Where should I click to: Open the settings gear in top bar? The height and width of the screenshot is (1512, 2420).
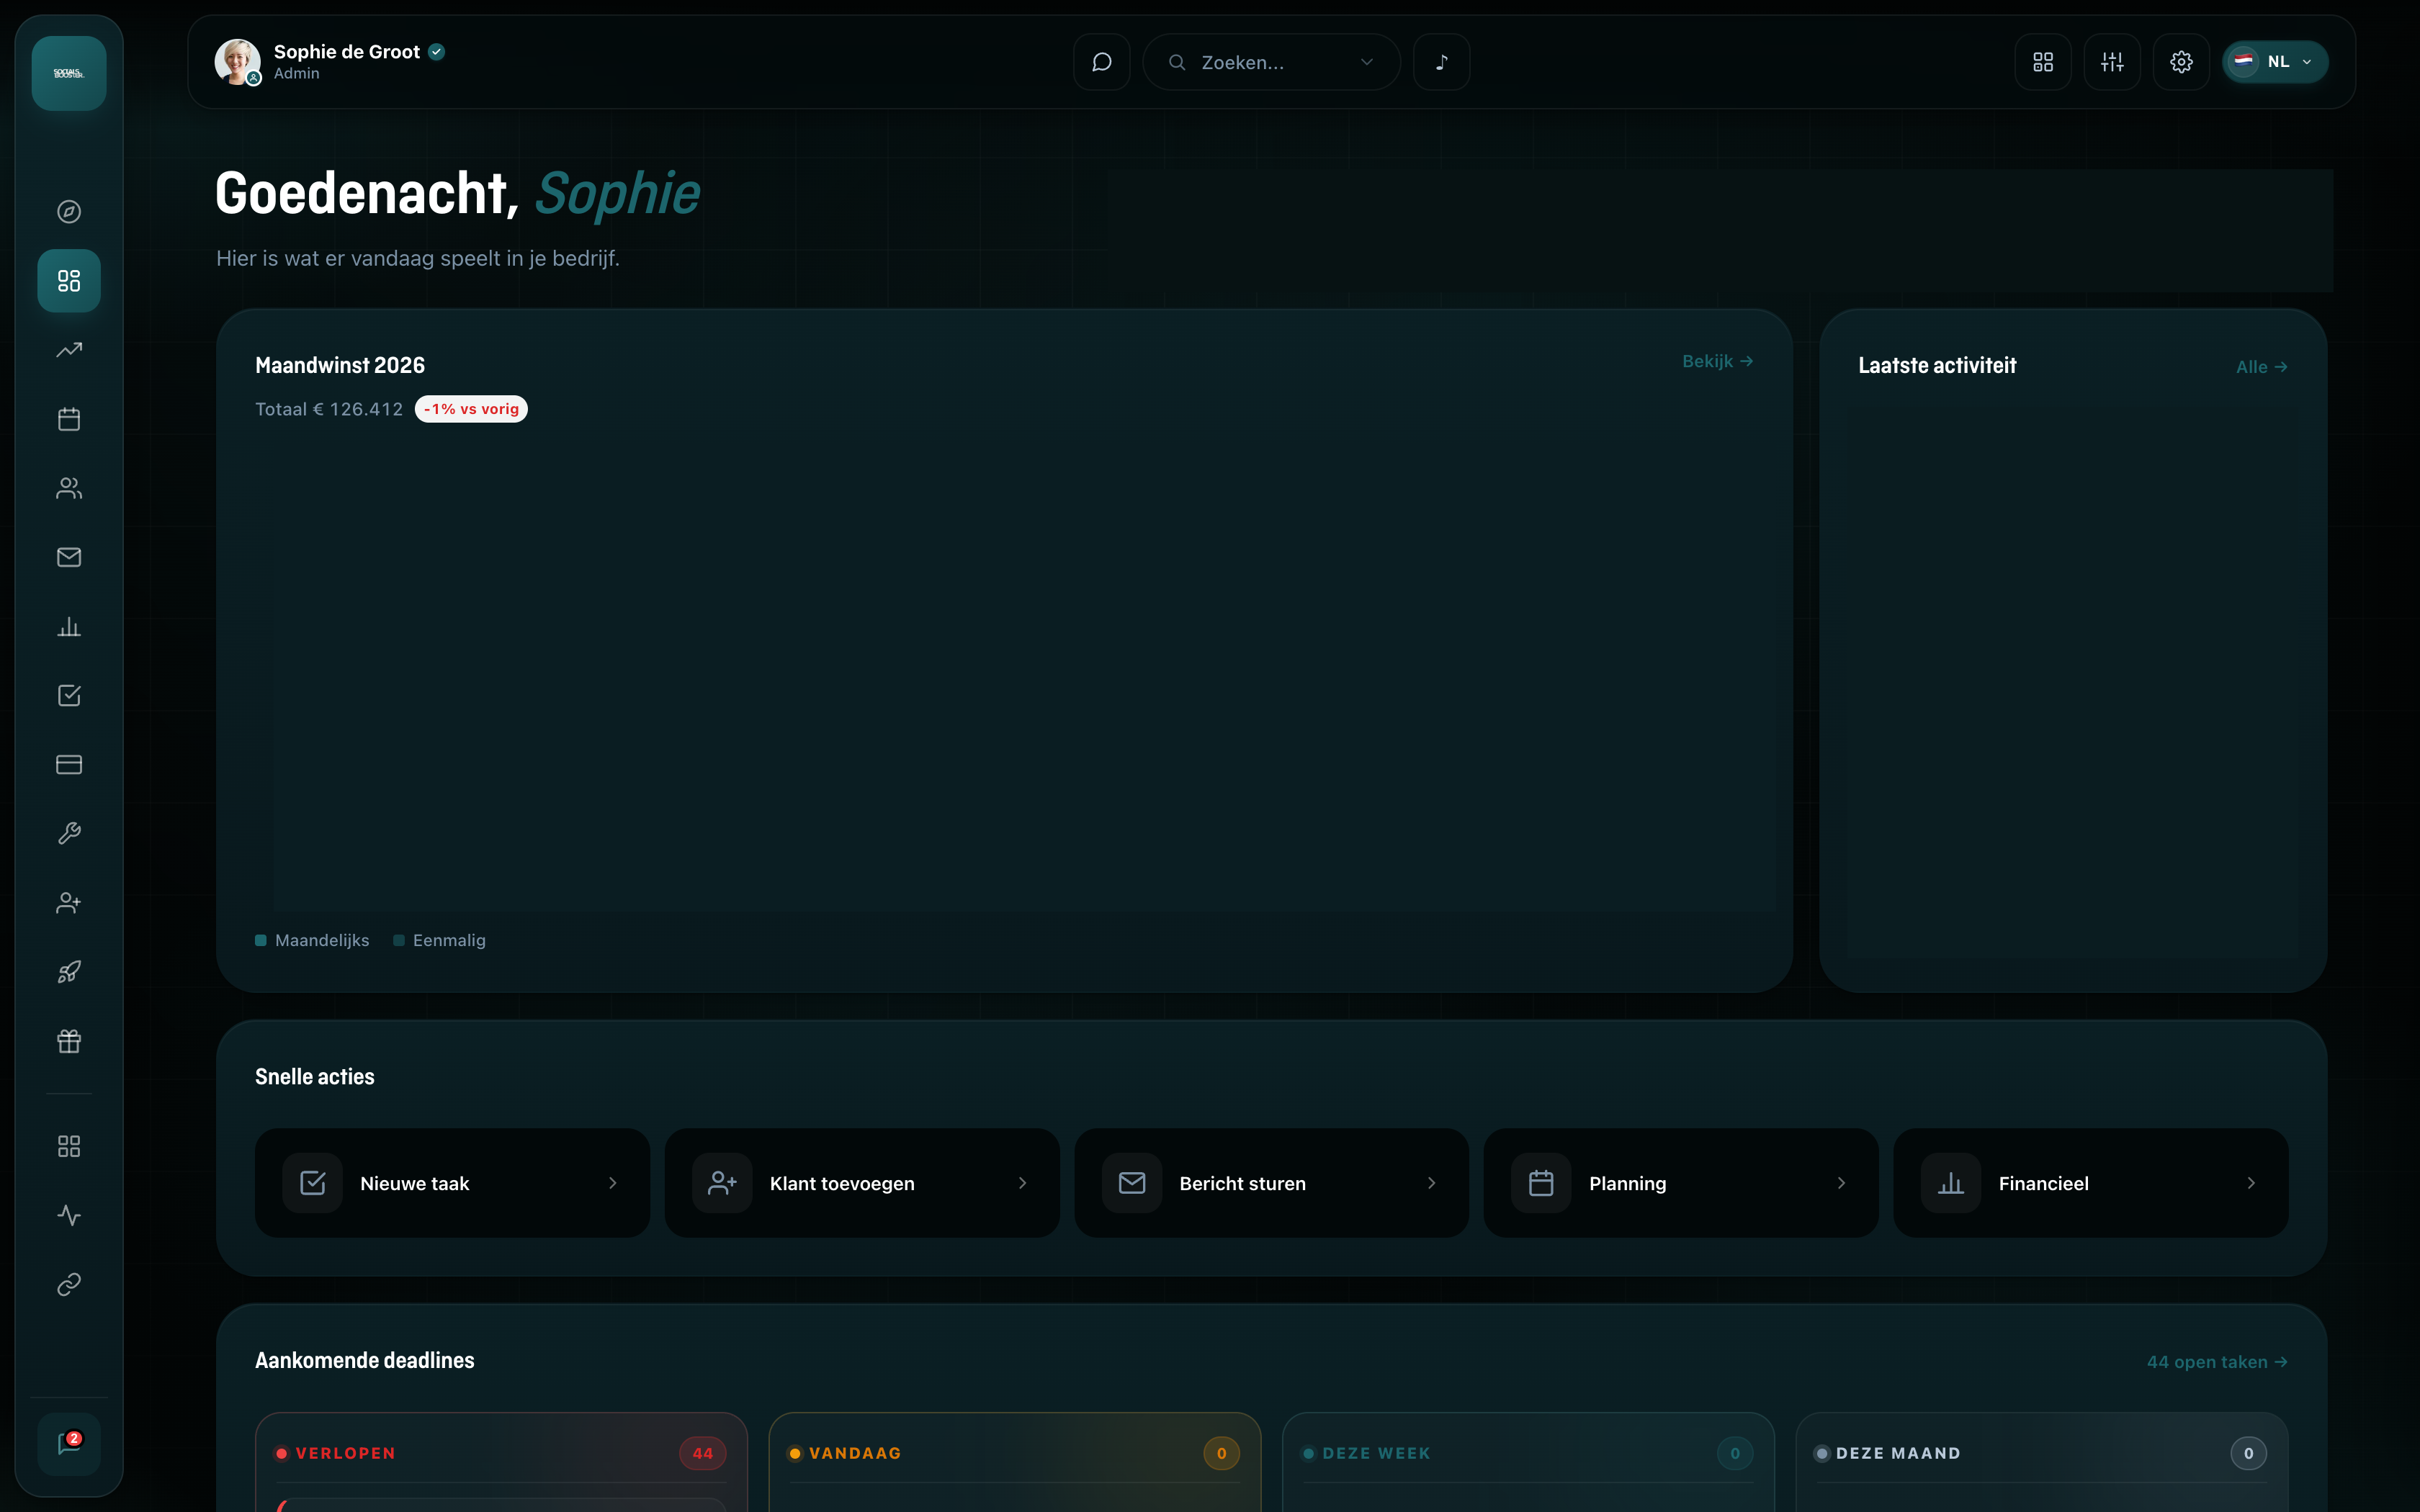(x=2181, y=62)
